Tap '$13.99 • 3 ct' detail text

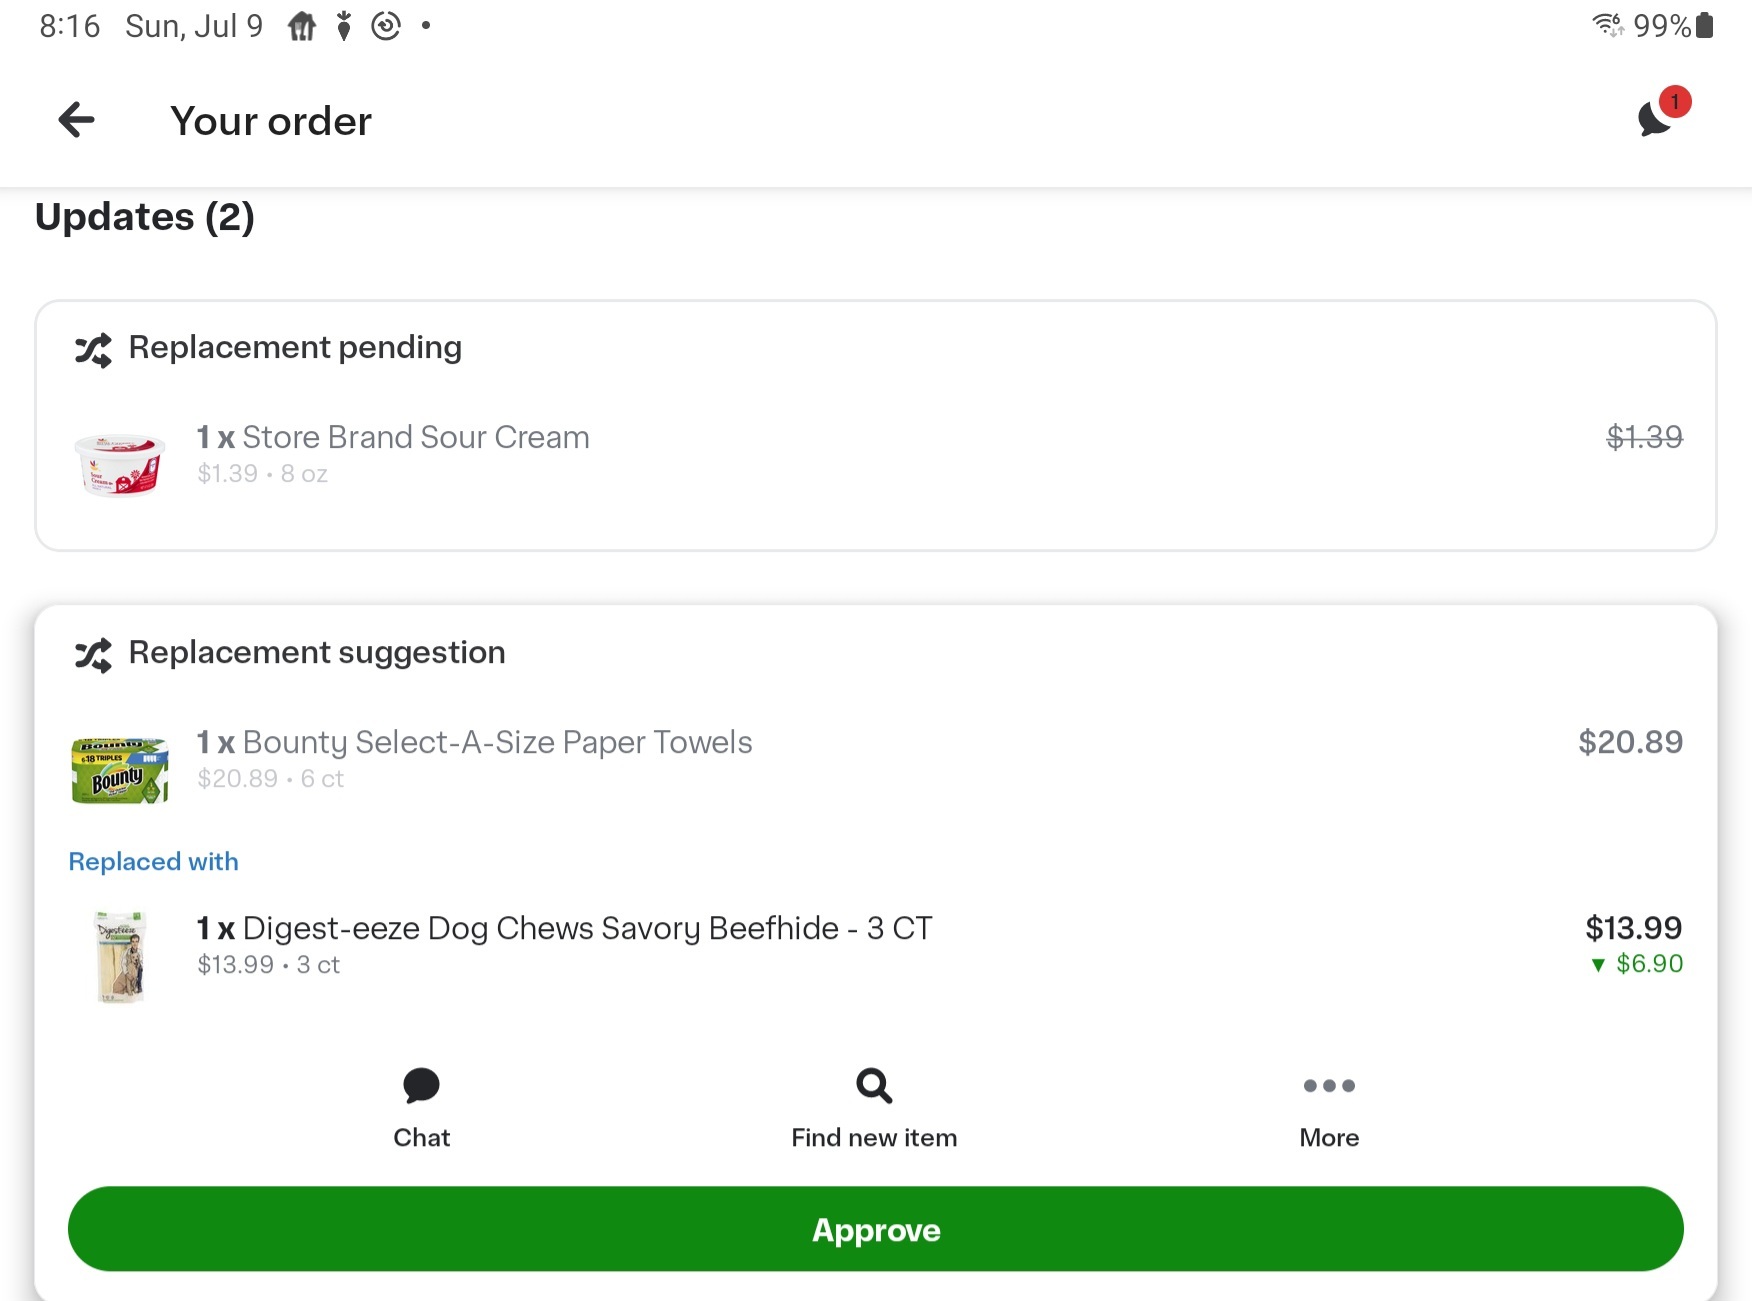click(x=268, y=965)
